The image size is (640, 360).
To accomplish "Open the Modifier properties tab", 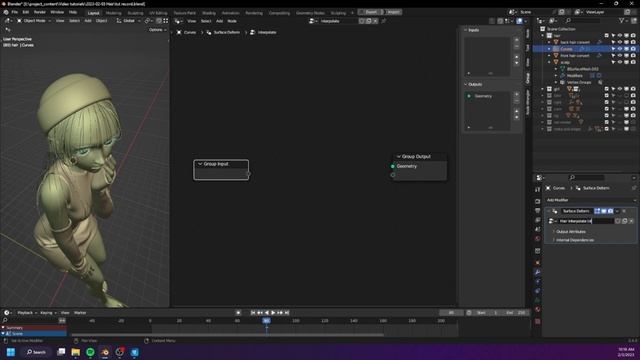I will 538,272.
